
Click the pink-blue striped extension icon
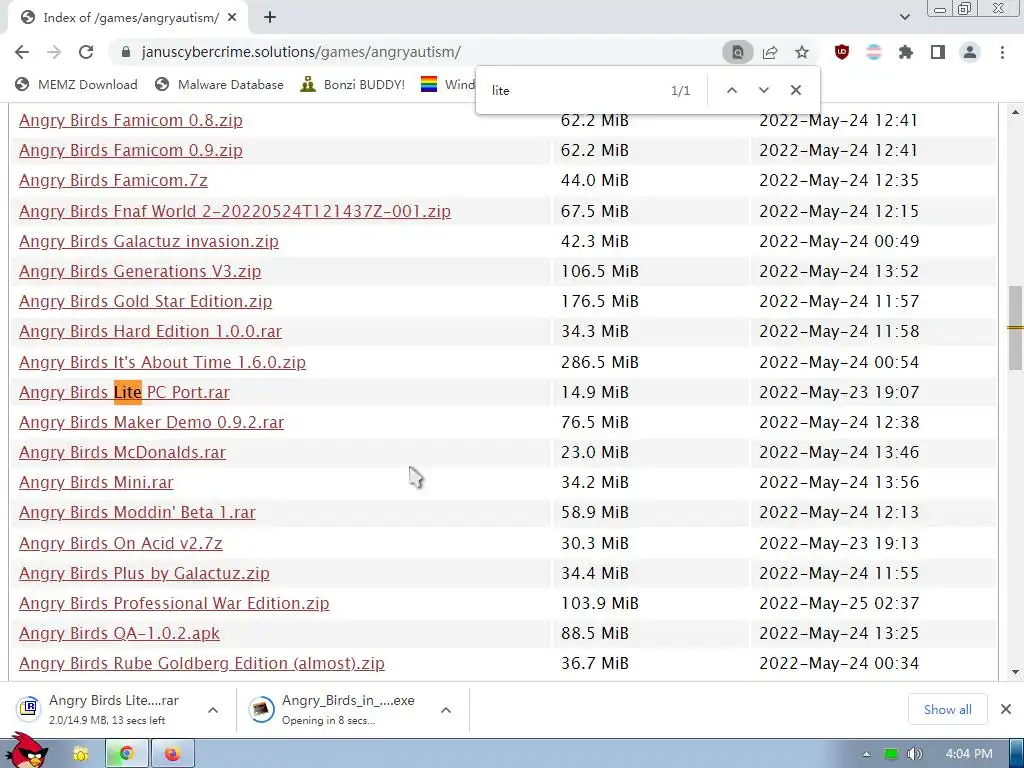point(874,52)
